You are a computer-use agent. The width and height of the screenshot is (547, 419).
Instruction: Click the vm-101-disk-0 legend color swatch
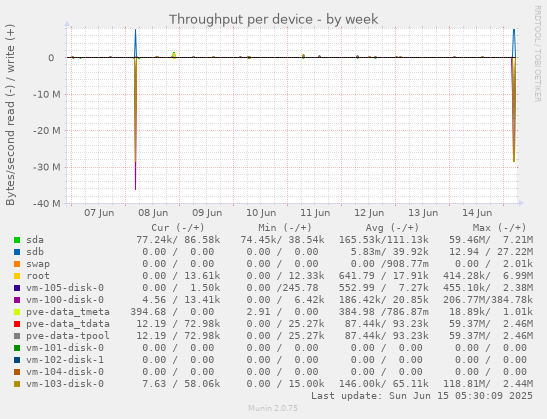(x=17, y=348)
